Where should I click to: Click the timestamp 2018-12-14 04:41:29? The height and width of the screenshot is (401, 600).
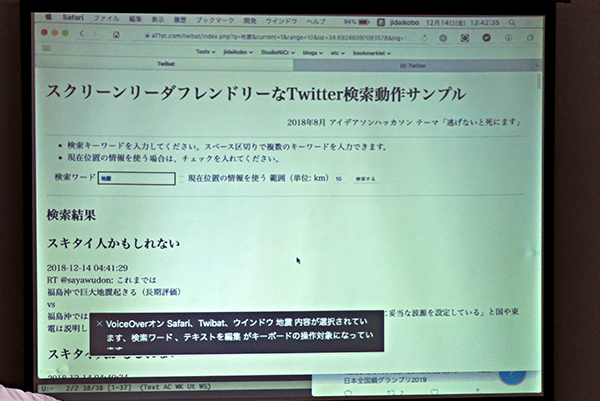pos(87,268)
